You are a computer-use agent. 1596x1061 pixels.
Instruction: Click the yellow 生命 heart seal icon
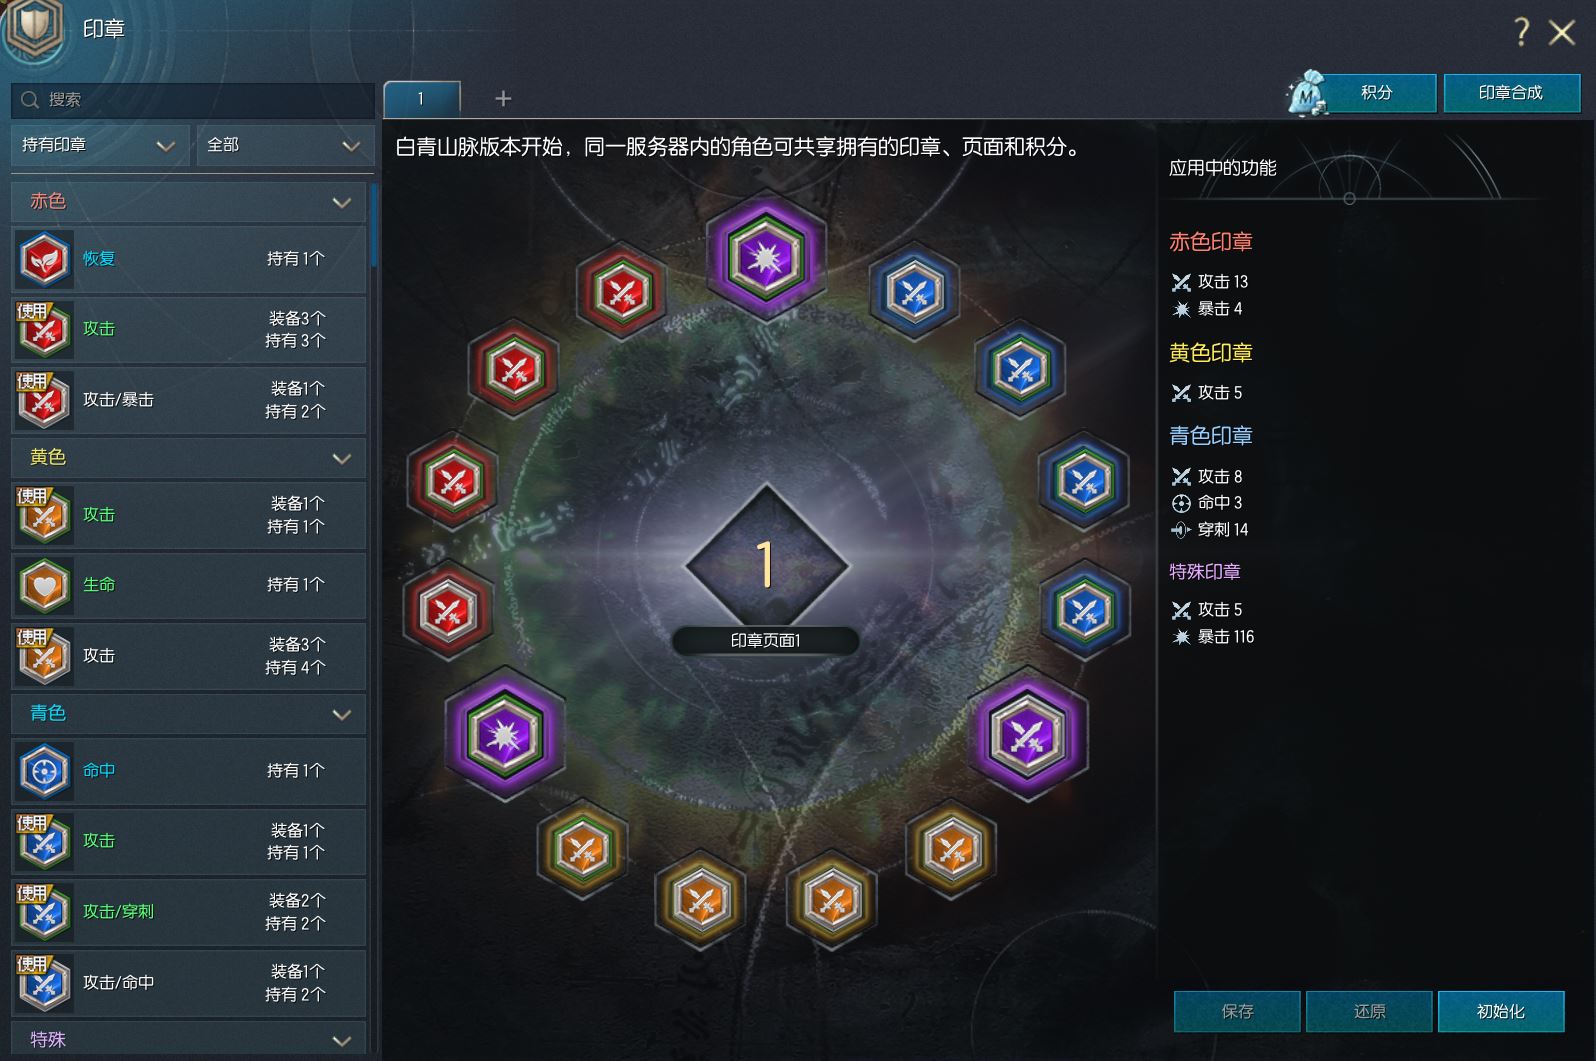pyautogui.click(x=44, y=585)
